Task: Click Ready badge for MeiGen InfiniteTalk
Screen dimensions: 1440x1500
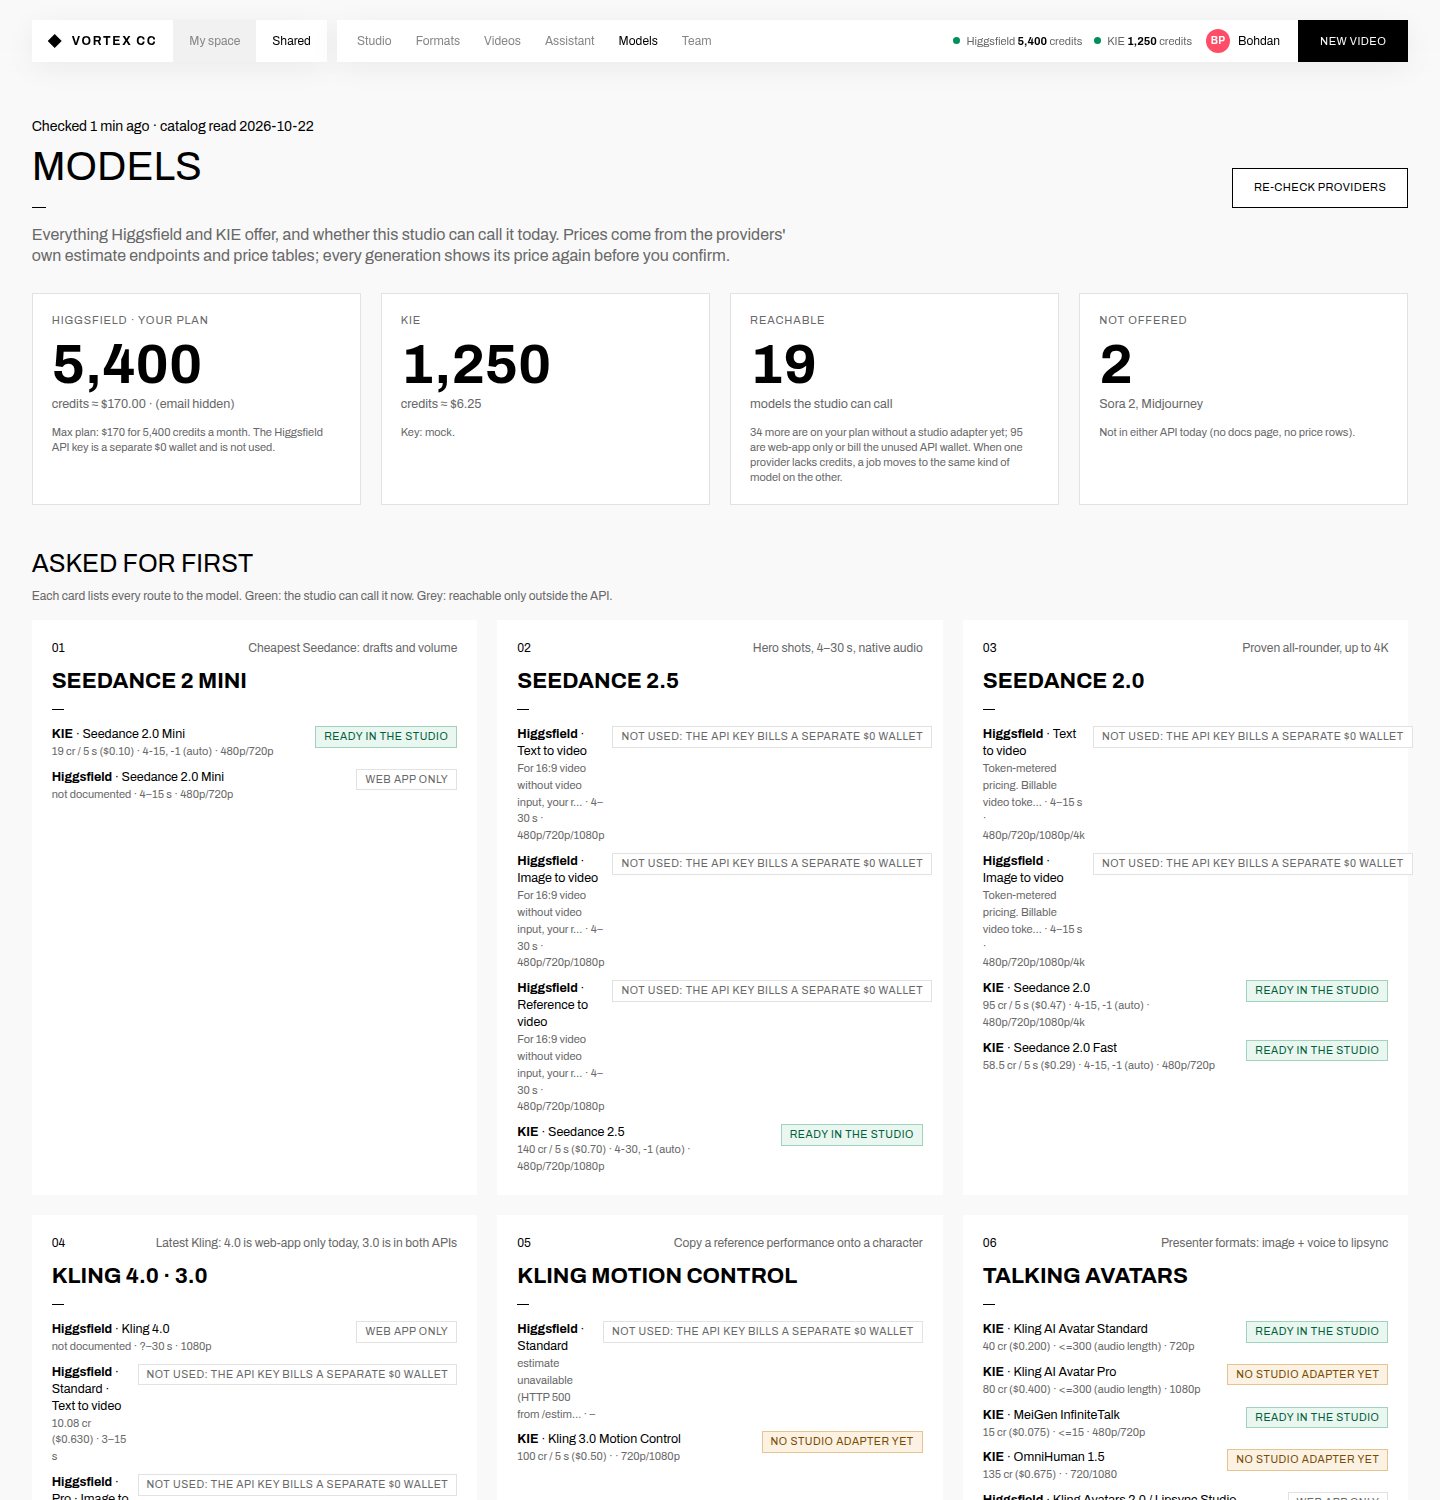Action: tap(1317, 1418)
